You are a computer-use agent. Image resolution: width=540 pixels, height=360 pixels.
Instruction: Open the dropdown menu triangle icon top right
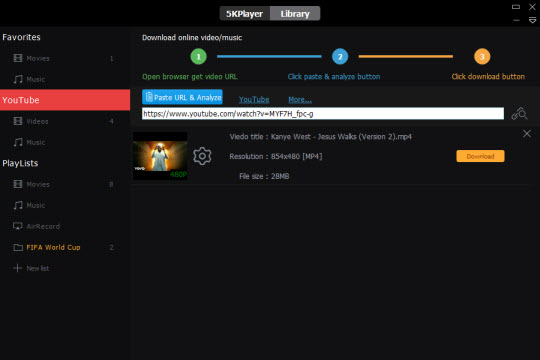(x=532, y=21)
